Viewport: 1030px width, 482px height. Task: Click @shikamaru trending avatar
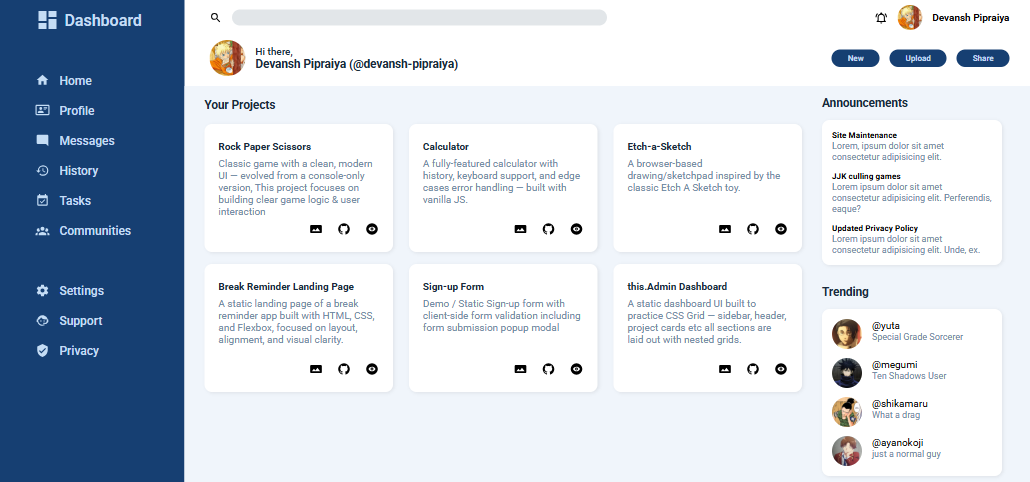(847, 412)
